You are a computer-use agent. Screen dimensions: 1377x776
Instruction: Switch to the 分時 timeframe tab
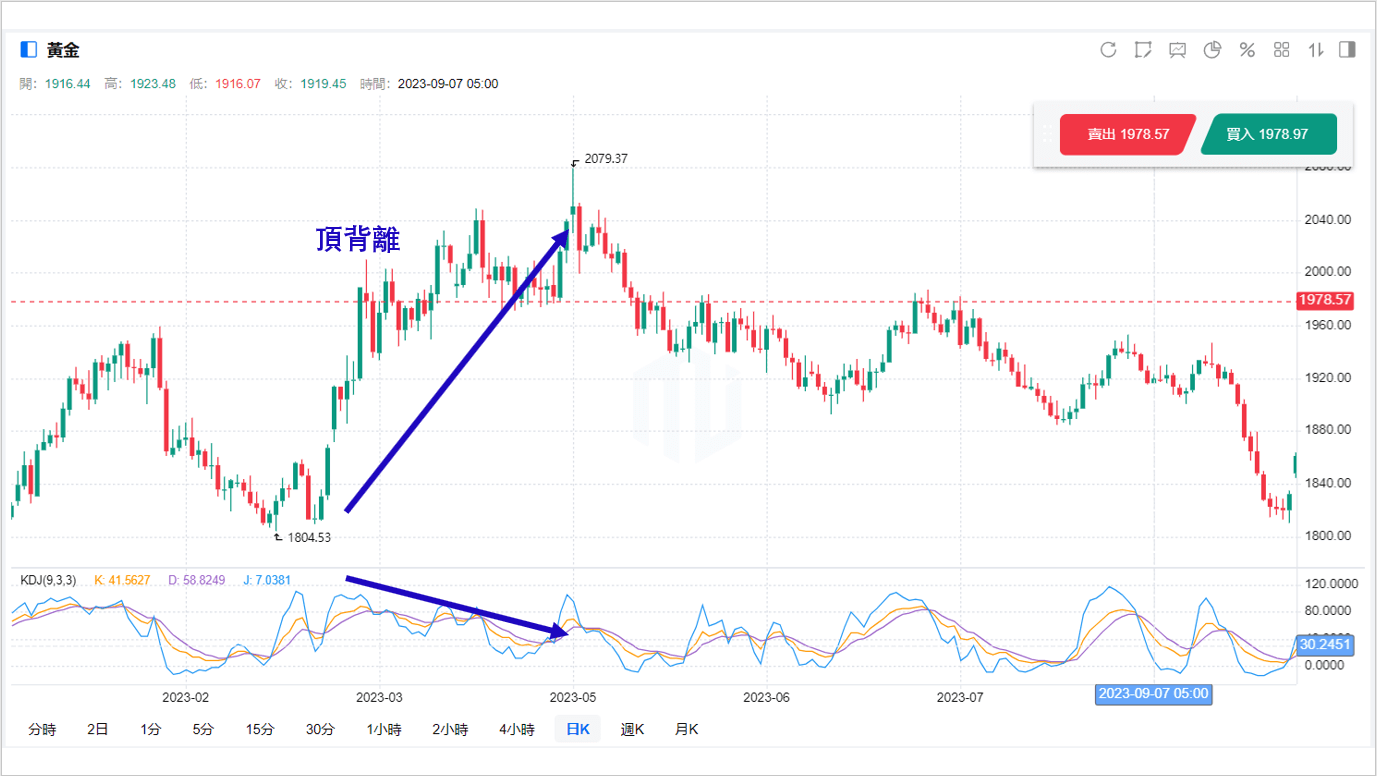(43, 729)
